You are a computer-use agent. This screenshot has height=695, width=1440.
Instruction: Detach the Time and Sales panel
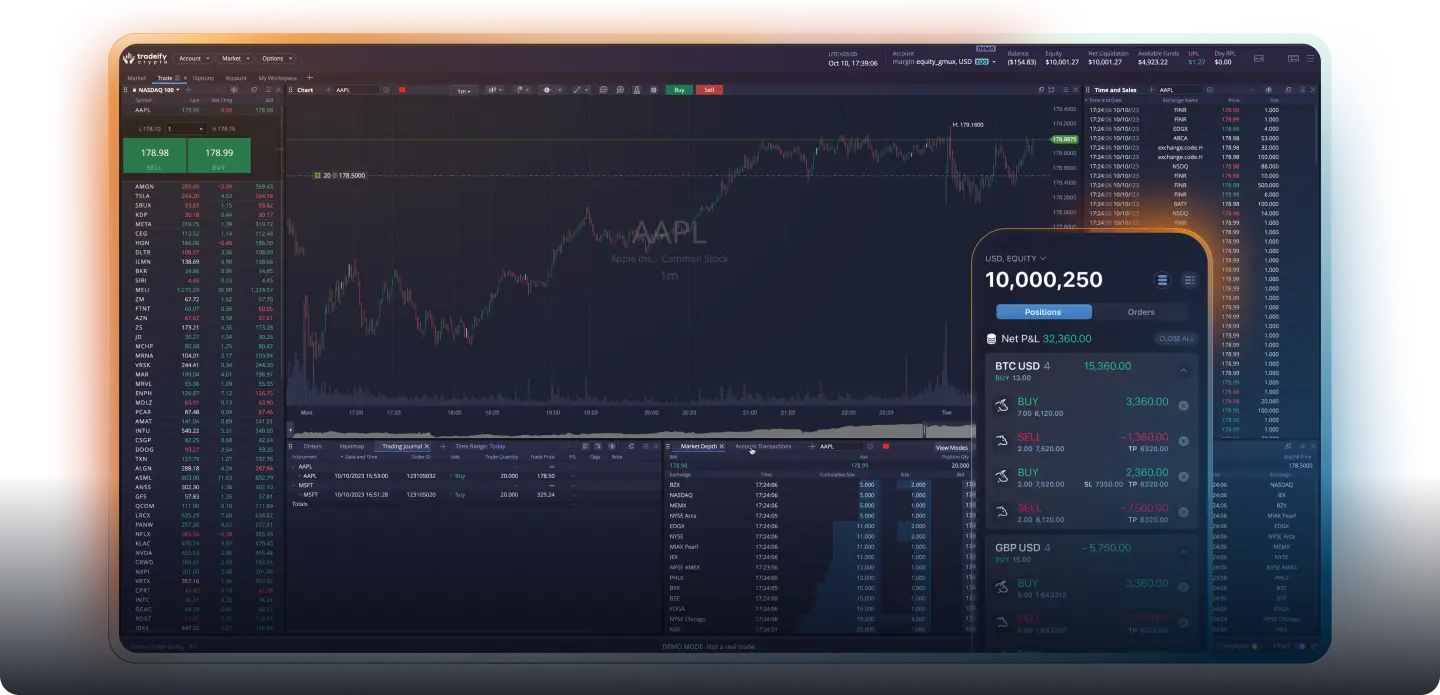(x=1288, y=90)
